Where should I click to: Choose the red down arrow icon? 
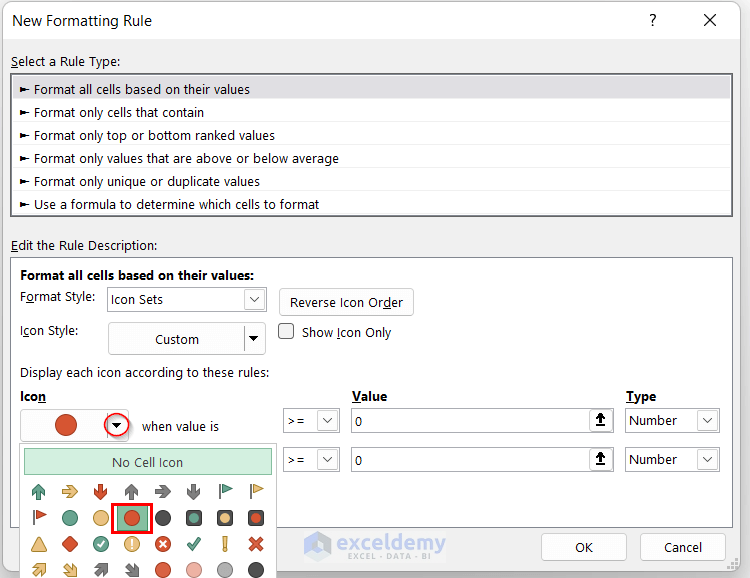101,491
